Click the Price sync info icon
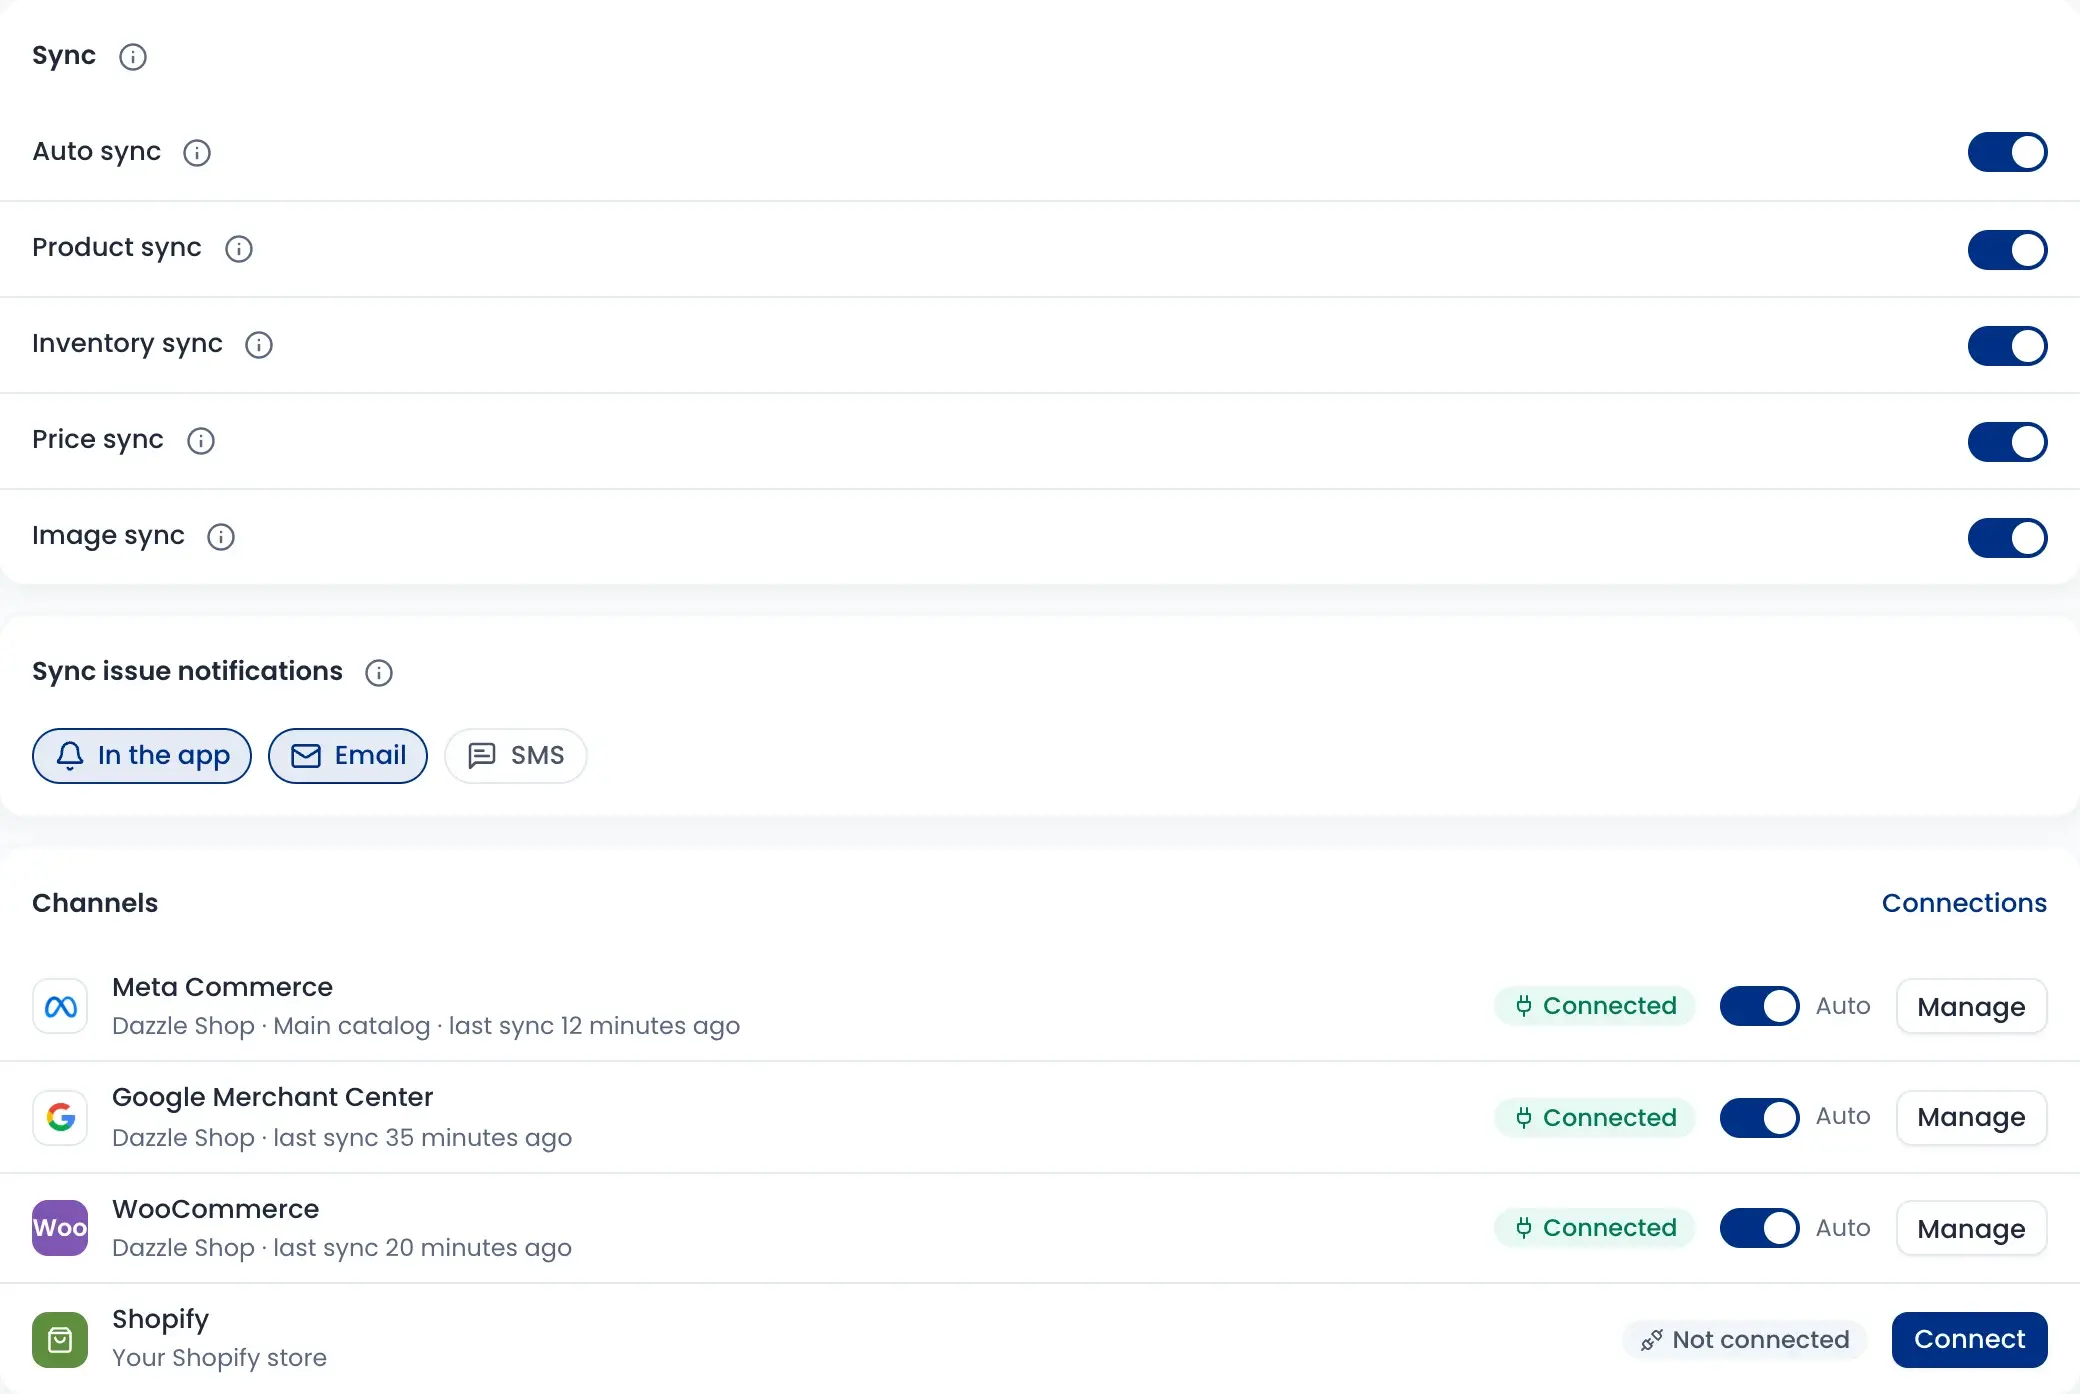The width and height of the screenshot is (2080, 1394). (201, 441)
